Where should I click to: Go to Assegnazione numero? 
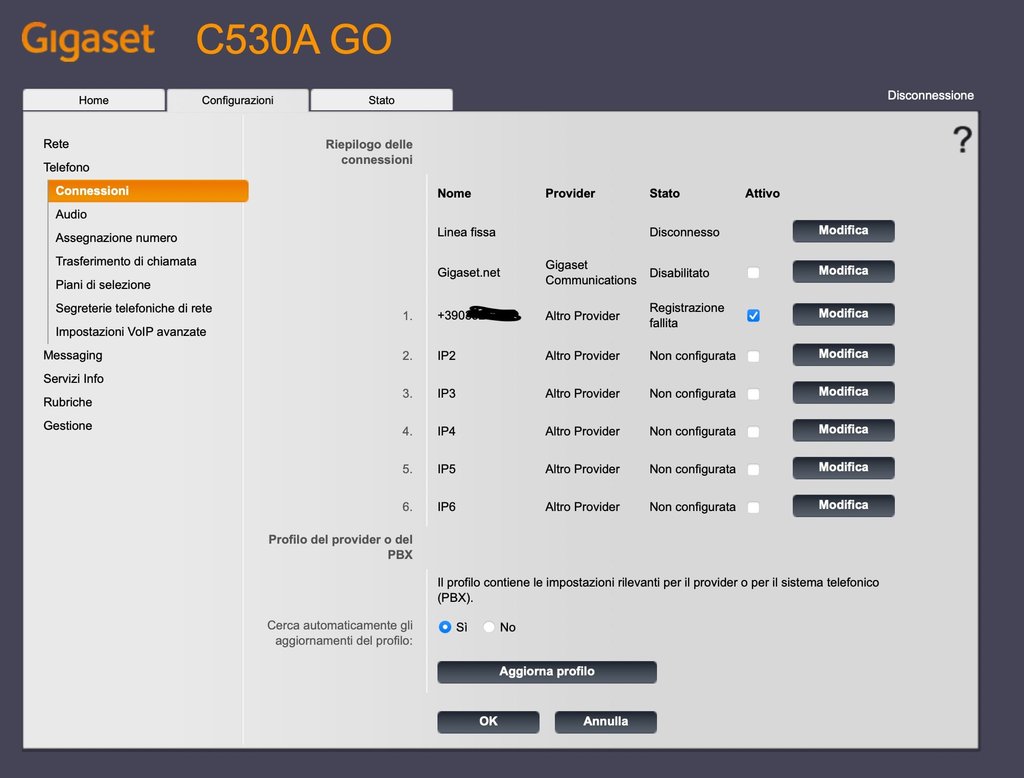(x=116, y=238)
